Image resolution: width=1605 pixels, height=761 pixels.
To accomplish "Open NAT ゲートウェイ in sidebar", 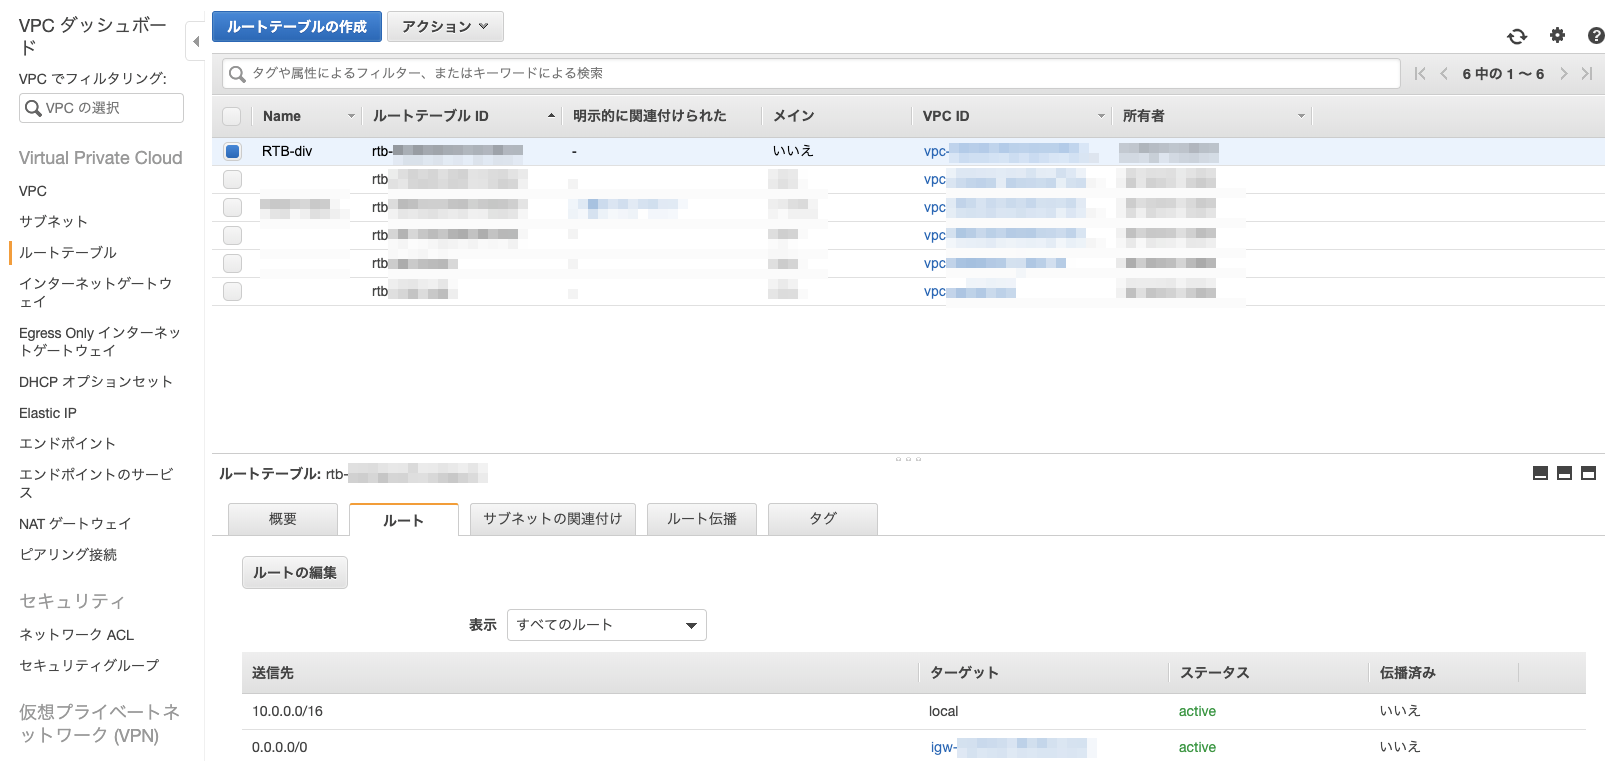I will coord(75,524).
